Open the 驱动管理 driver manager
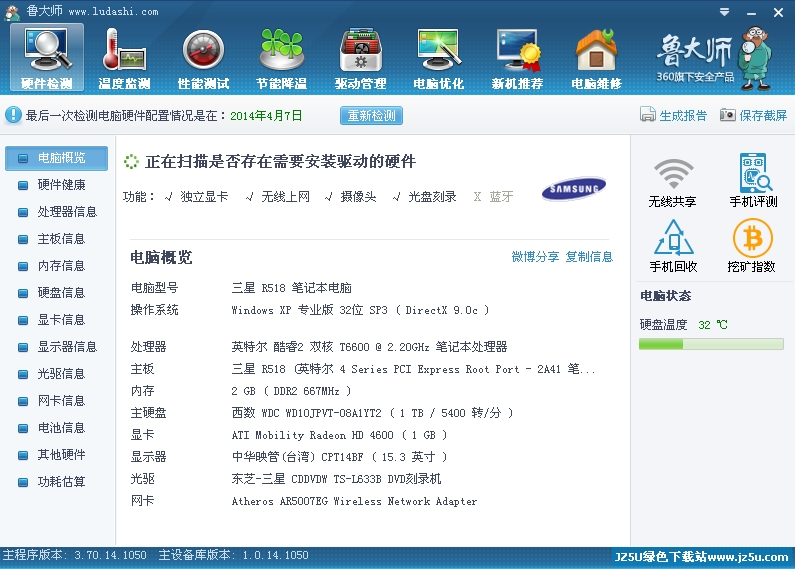 (360, 57)
